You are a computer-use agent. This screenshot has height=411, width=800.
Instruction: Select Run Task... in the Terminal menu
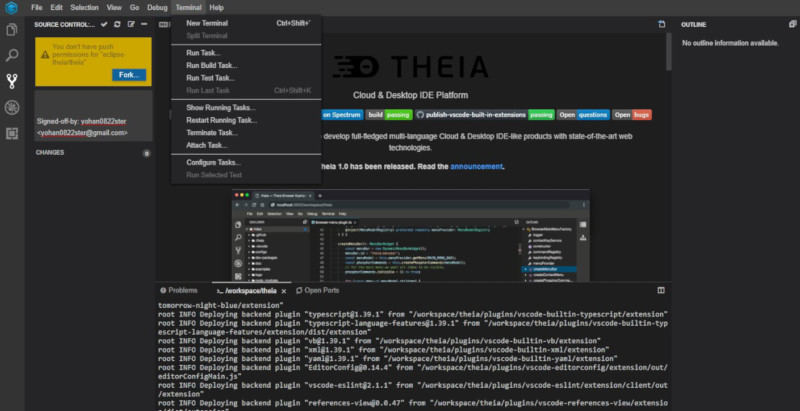point(246,53)
